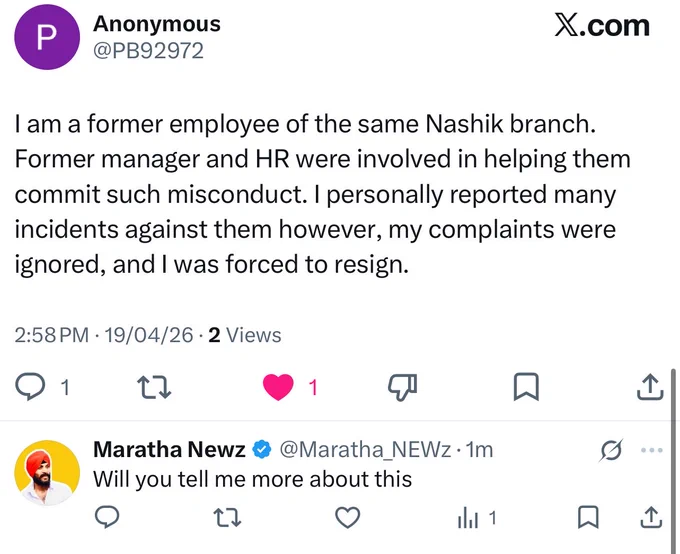
Task: Click the Grok slashed-circle icon on reply
Action: pos(612,450)
